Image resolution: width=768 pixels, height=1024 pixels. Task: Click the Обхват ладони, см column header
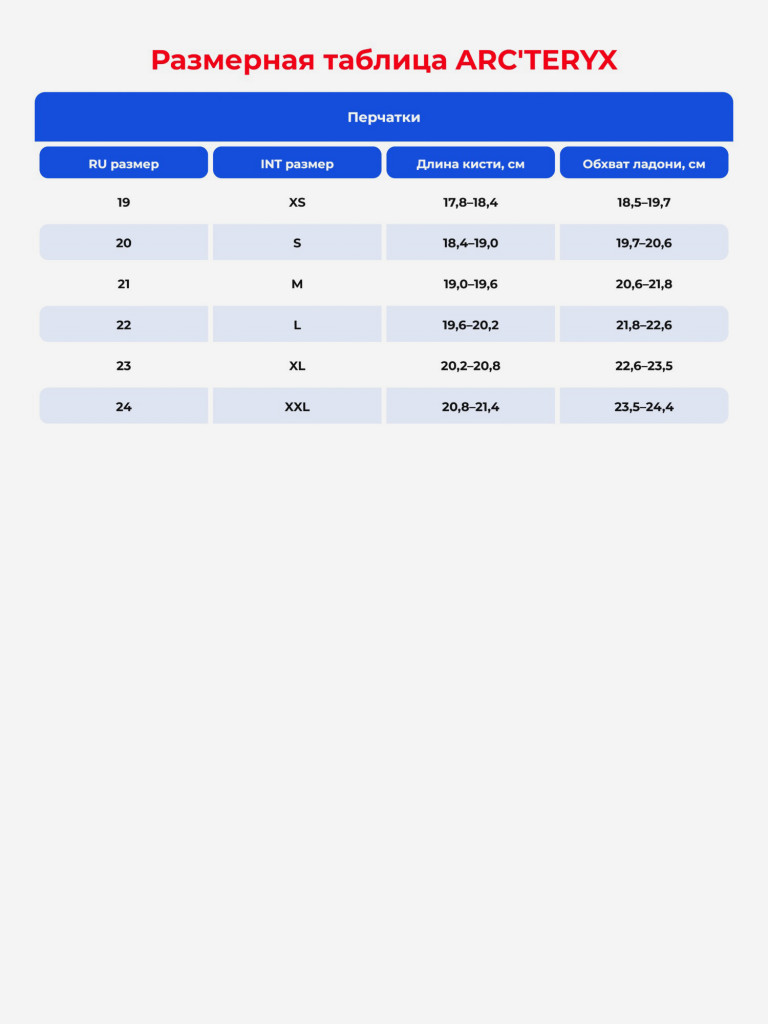point(644,163)
